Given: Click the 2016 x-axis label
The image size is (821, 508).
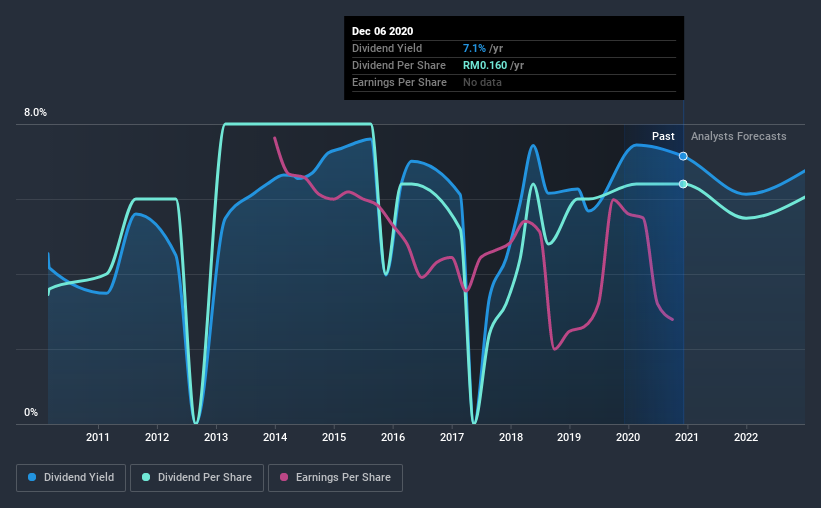Looking at the screenshot, I should (x=393, y=437).
